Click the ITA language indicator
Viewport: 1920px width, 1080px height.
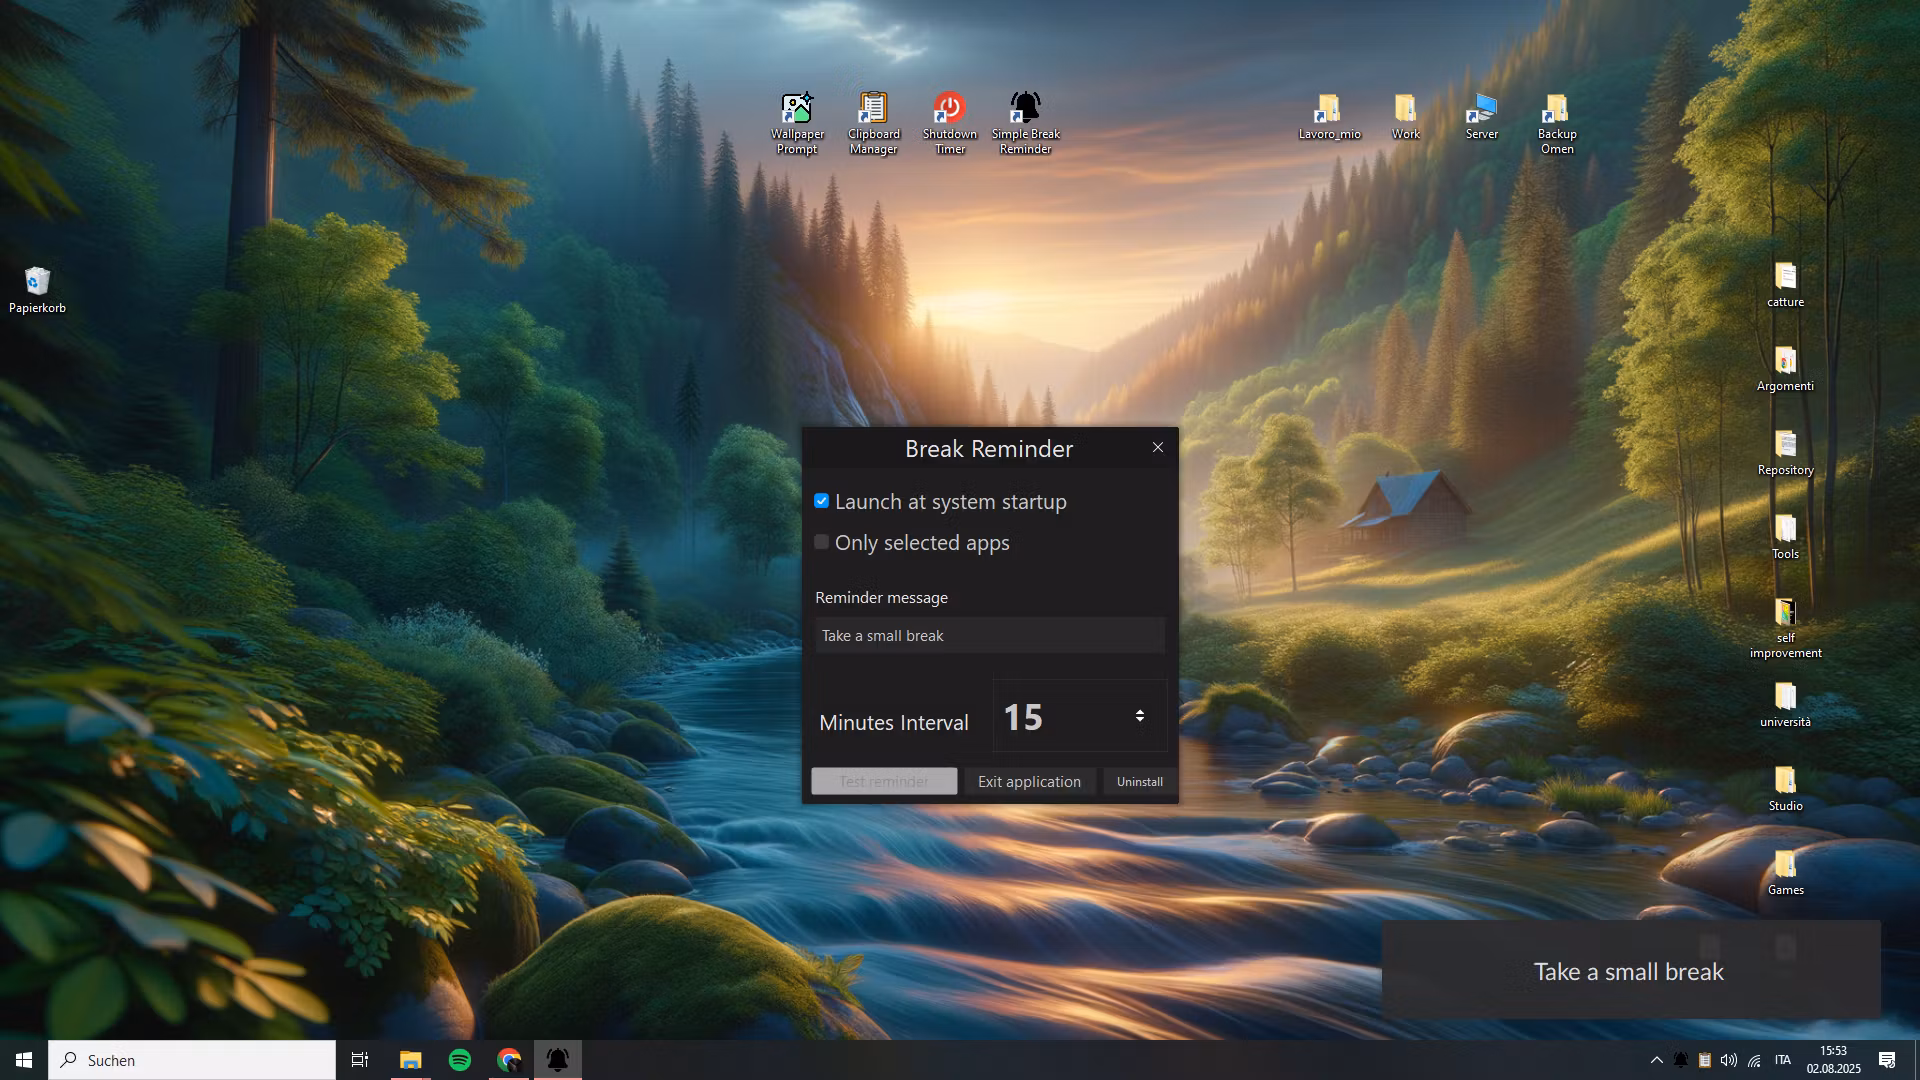[1785, 1060]
